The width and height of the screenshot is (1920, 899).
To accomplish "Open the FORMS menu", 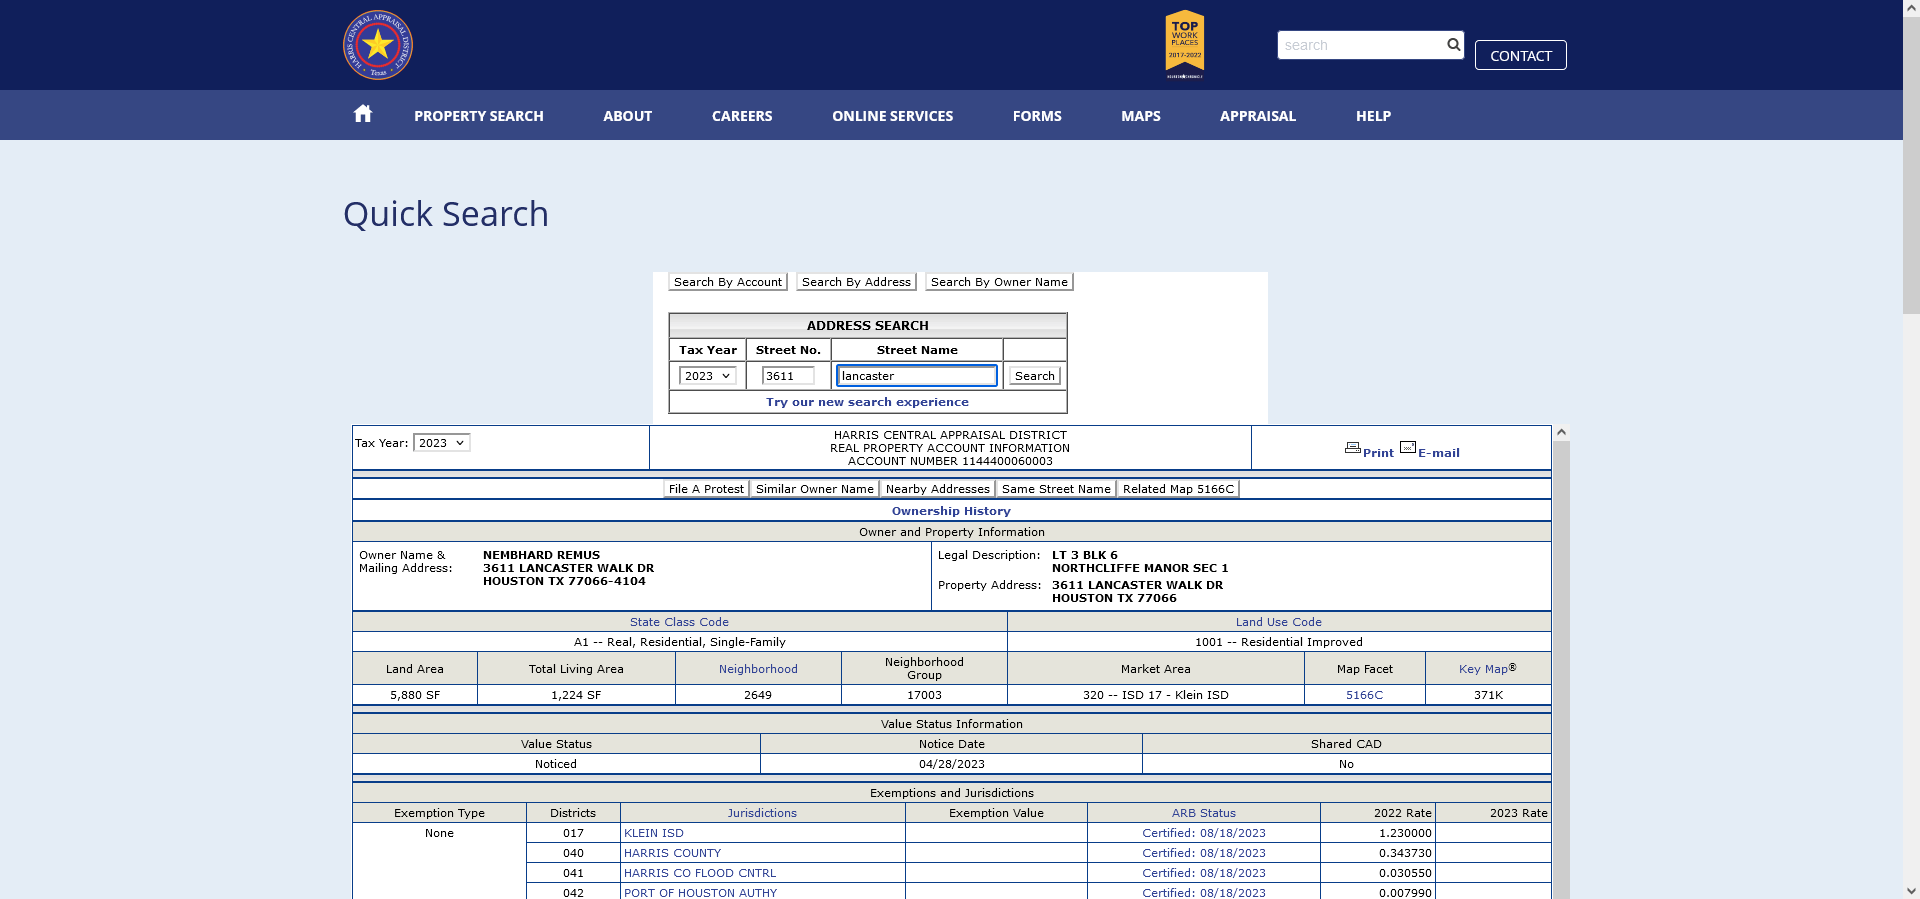I will pyautogui.click(x=1037, y=116).
